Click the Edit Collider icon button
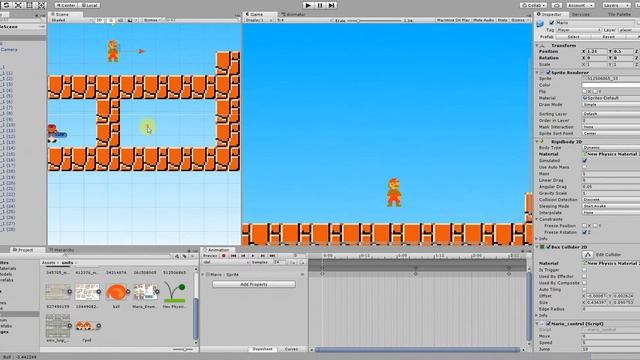Screen dimensions: 640x360 click(x=587, y=255)
